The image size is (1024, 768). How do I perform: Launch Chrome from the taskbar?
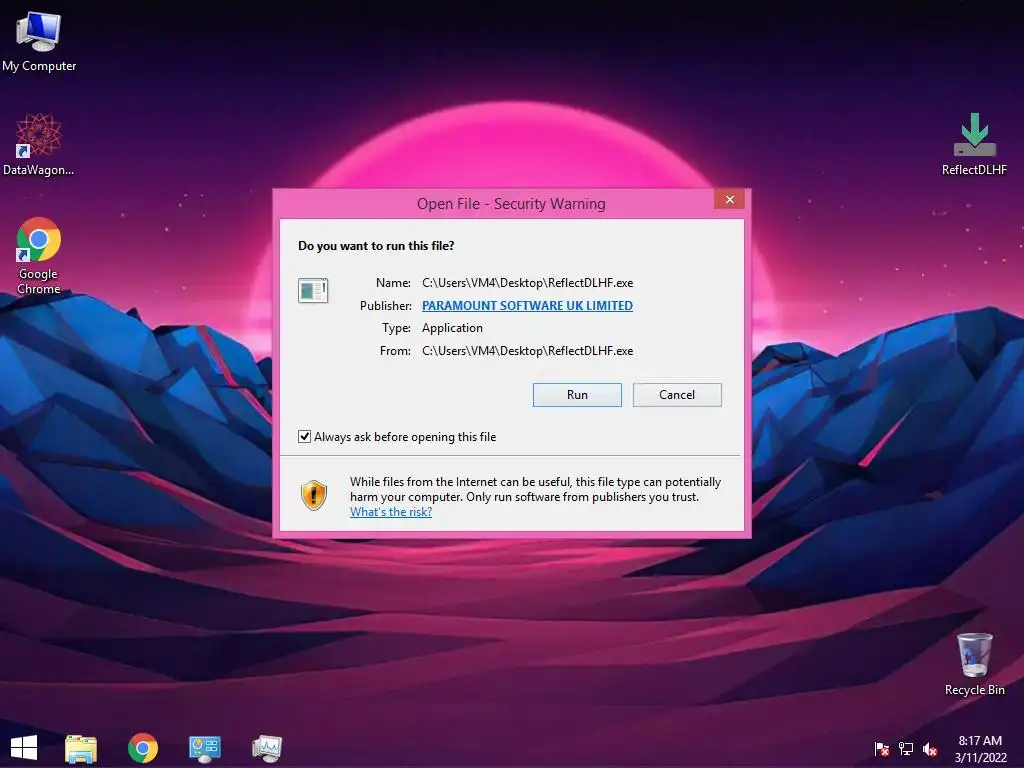coord(143,748)
